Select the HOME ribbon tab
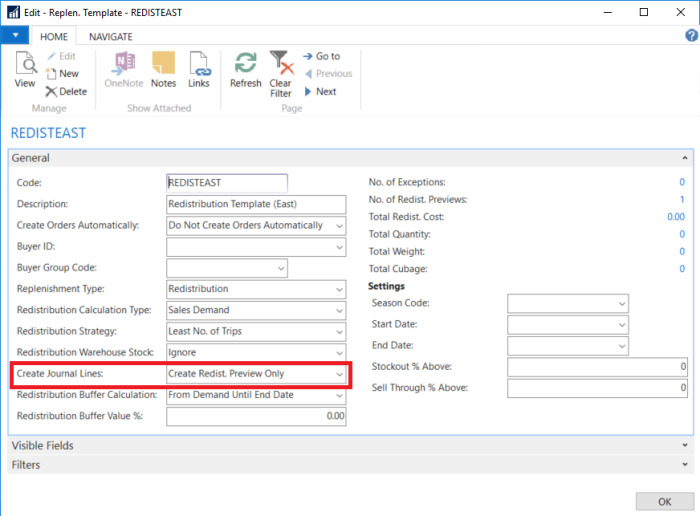Viewport: 700px width, 516px height. 54,36
